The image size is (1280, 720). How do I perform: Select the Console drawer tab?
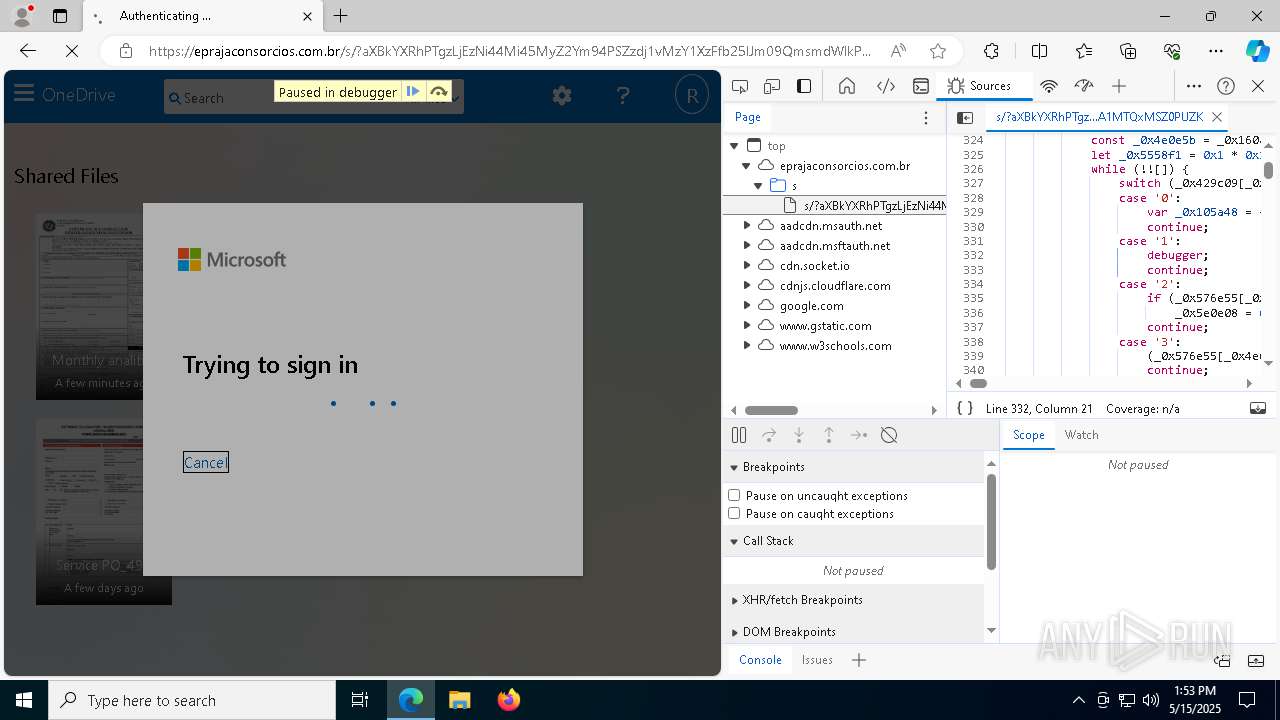point(760,660)
